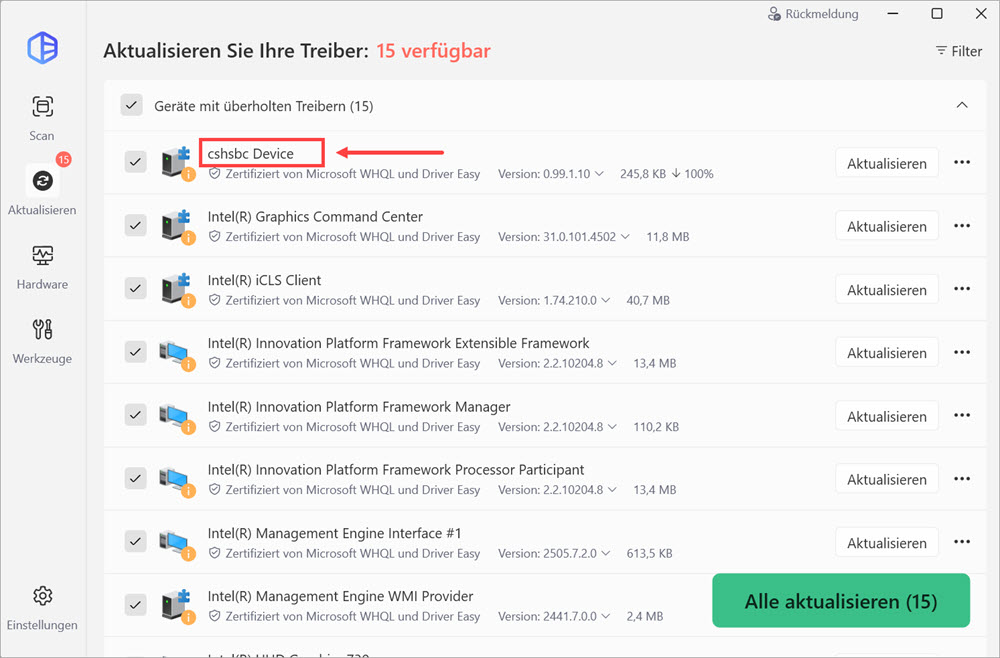The width and height of the screenshot is (1000, 658).
Task: Uncheck Intel iCLS Client checkbox
Action: 135,288
